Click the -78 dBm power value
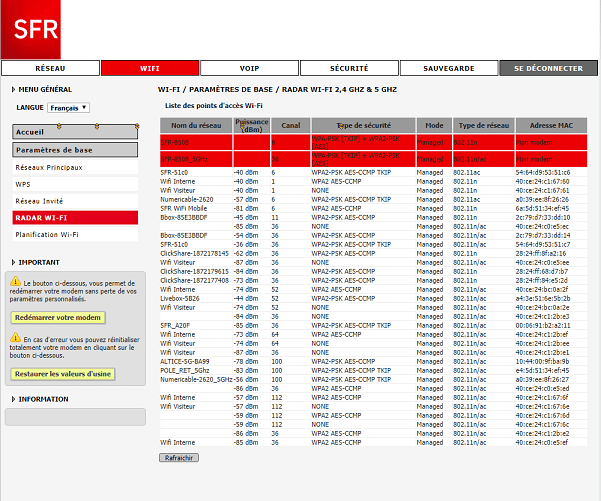The image size is (601, 501). coord(246,361)
